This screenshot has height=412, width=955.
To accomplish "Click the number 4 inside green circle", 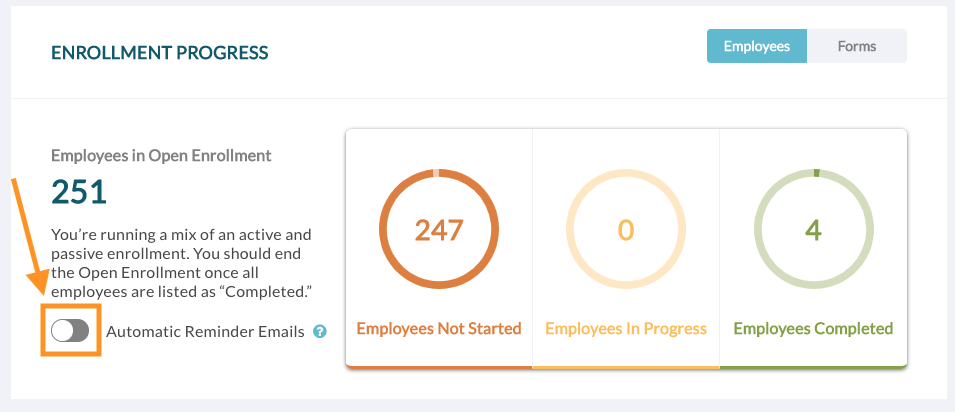I will tap(814, 230).
